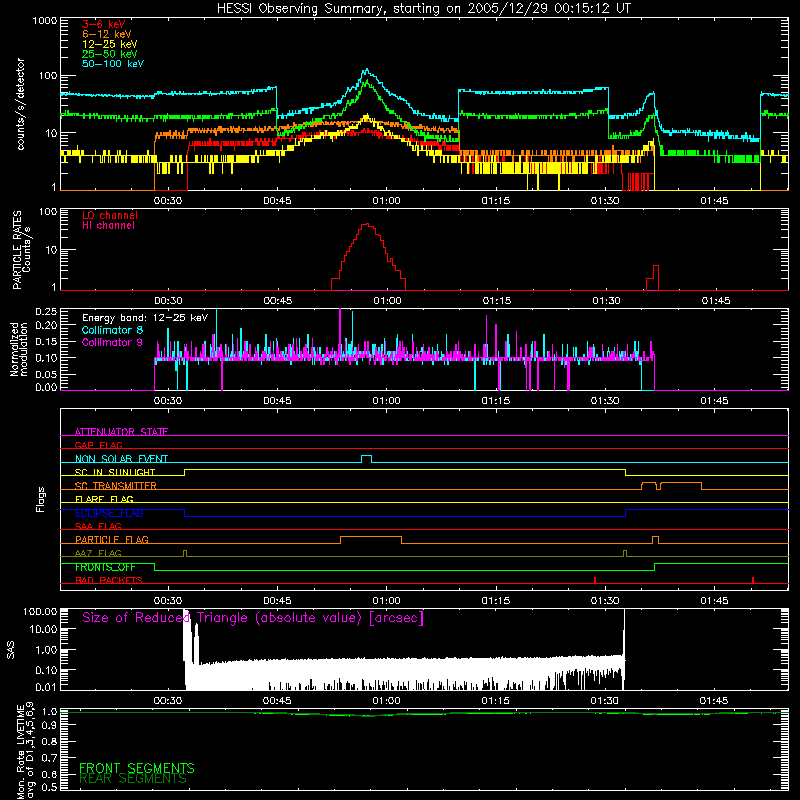Select the BAD_PACKETS flag label
Viewport: 800px width, 800px height.
(x=109, y=580)
